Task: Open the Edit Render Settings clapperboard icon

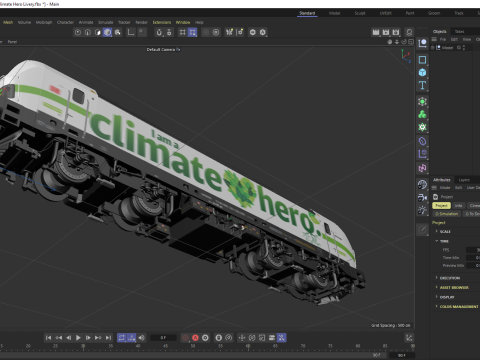Action: click(x=396, y=32)
